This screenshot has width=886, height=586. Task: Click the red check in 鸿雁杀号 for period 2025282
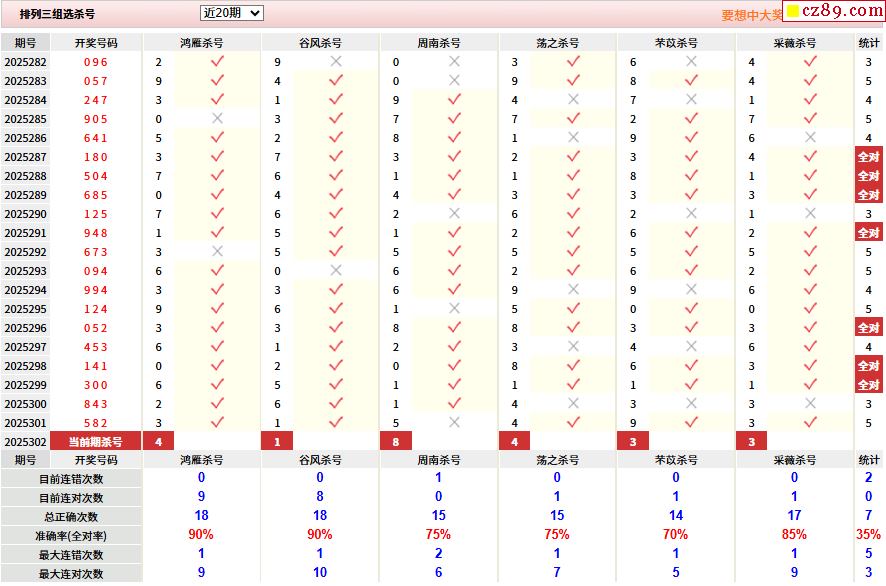tap(217, 62)
